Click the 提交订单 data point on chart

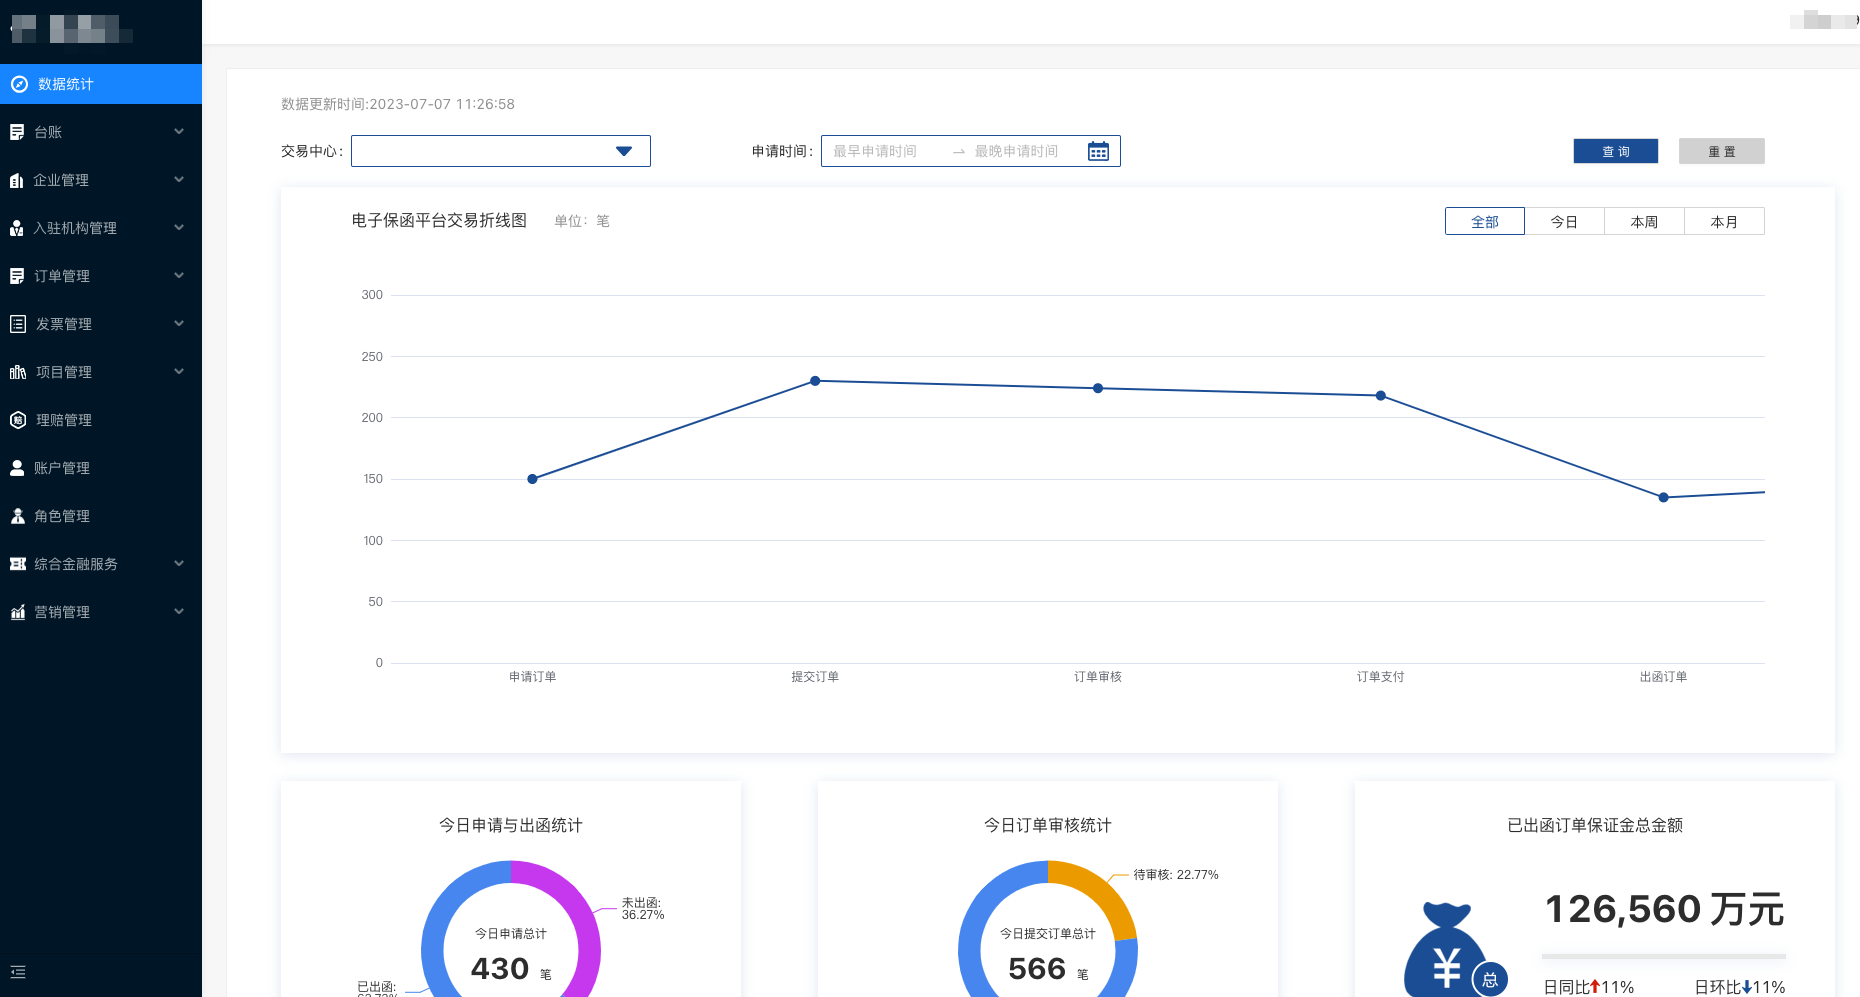tap(815, 381)
